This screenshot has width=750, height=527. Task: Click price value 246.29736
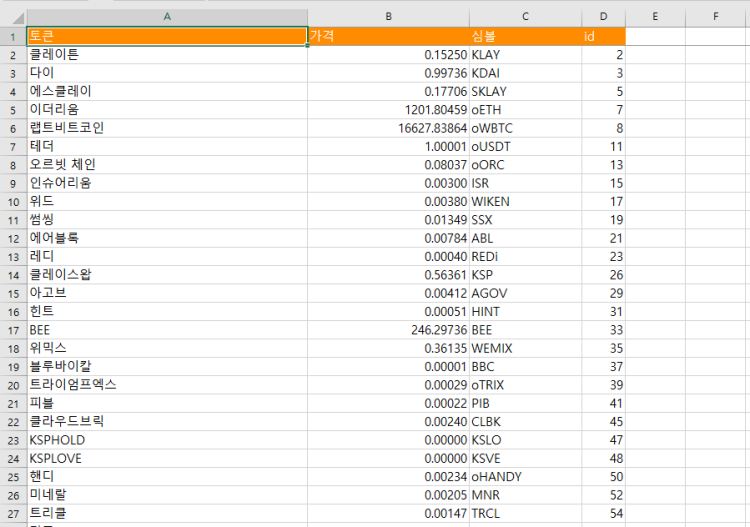388,330
